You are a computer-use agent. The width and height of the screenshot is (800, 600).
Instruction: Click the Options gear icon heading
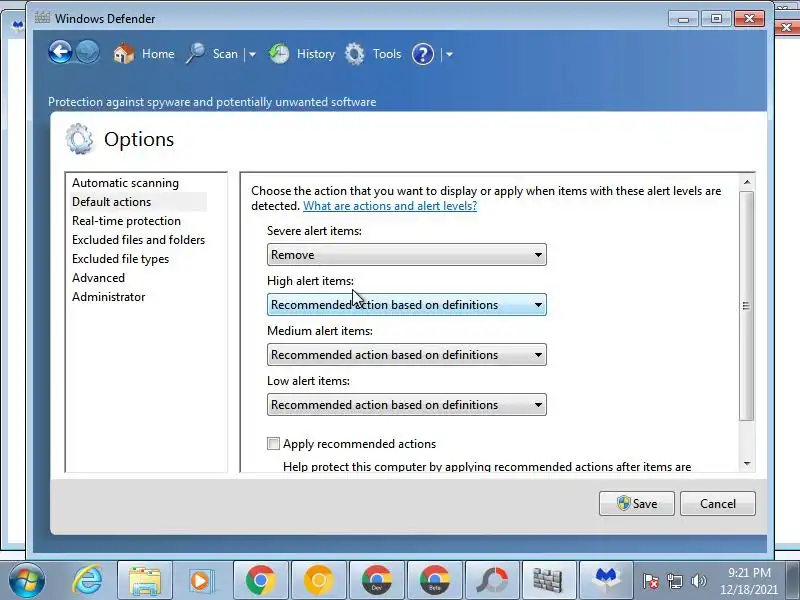point(79,139)
